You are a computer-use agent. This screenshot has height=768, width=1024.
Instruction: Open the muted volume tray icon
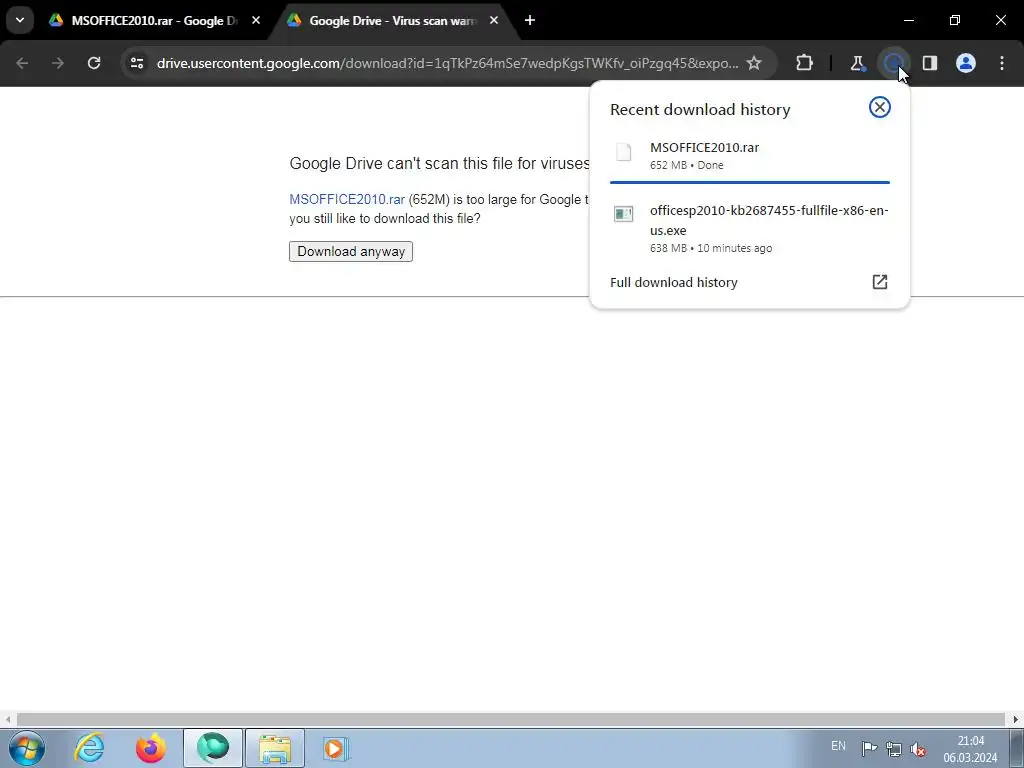pyautogui.click(x=918, y=749)
